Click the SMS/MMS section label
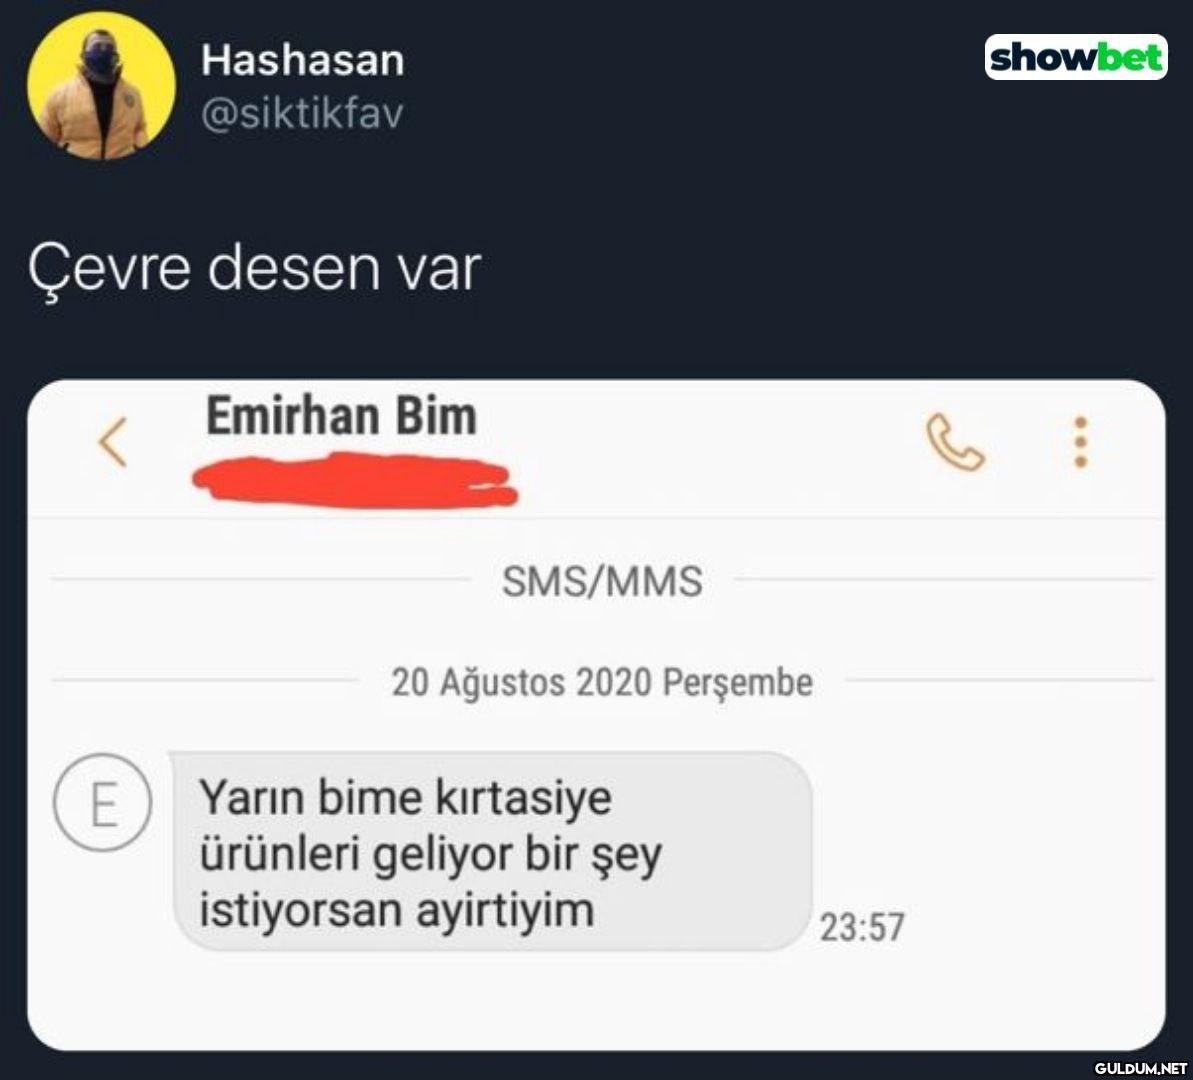 pyautogui.click(x=602, y=581)
